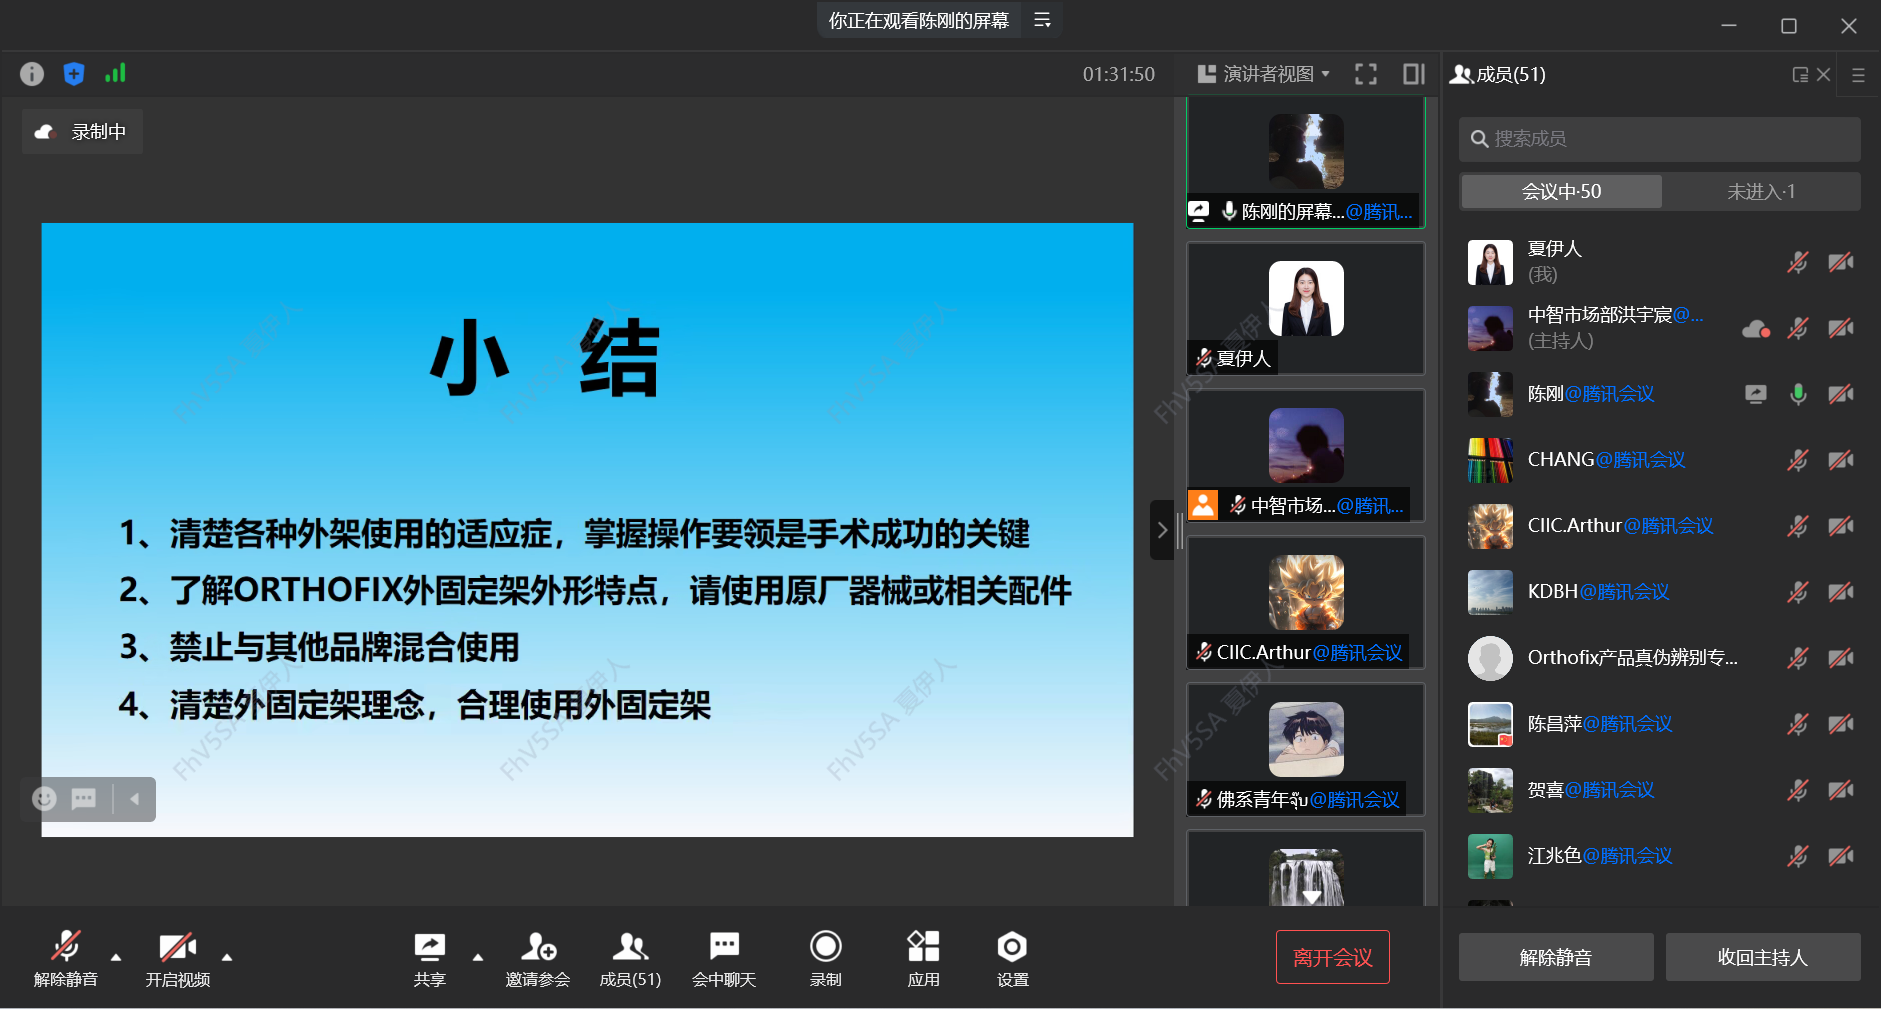Toggle the mic icon for CHANG

pos(1797,460)
